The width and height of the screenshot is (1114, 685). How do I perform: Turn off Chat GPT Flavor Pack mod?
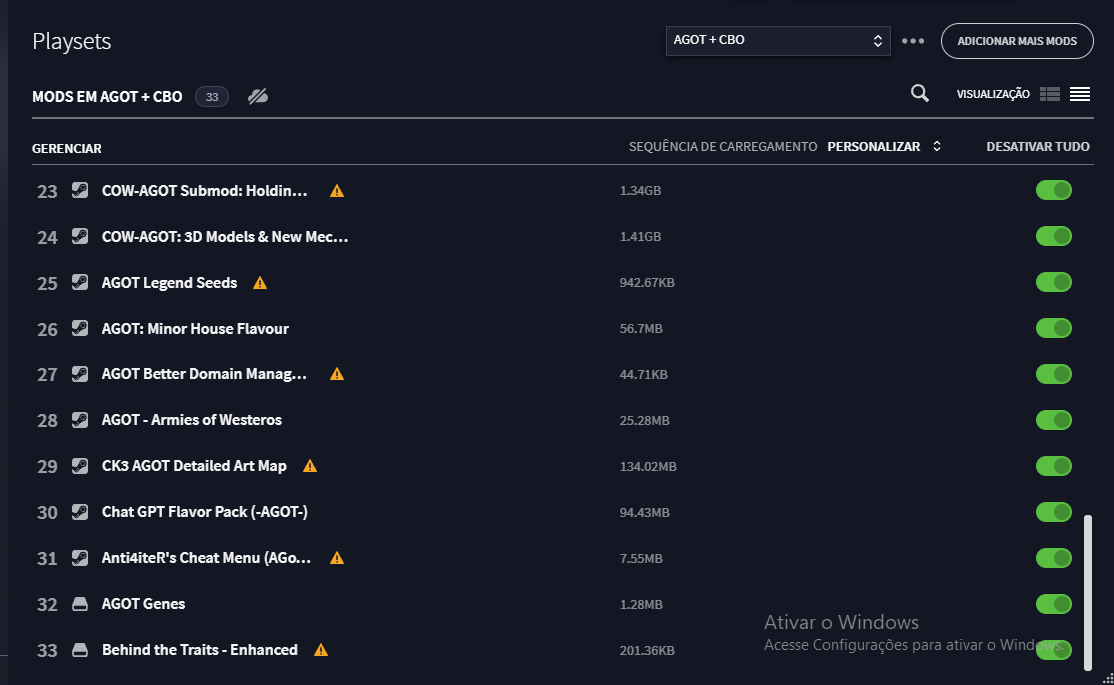coord(1053,512)
